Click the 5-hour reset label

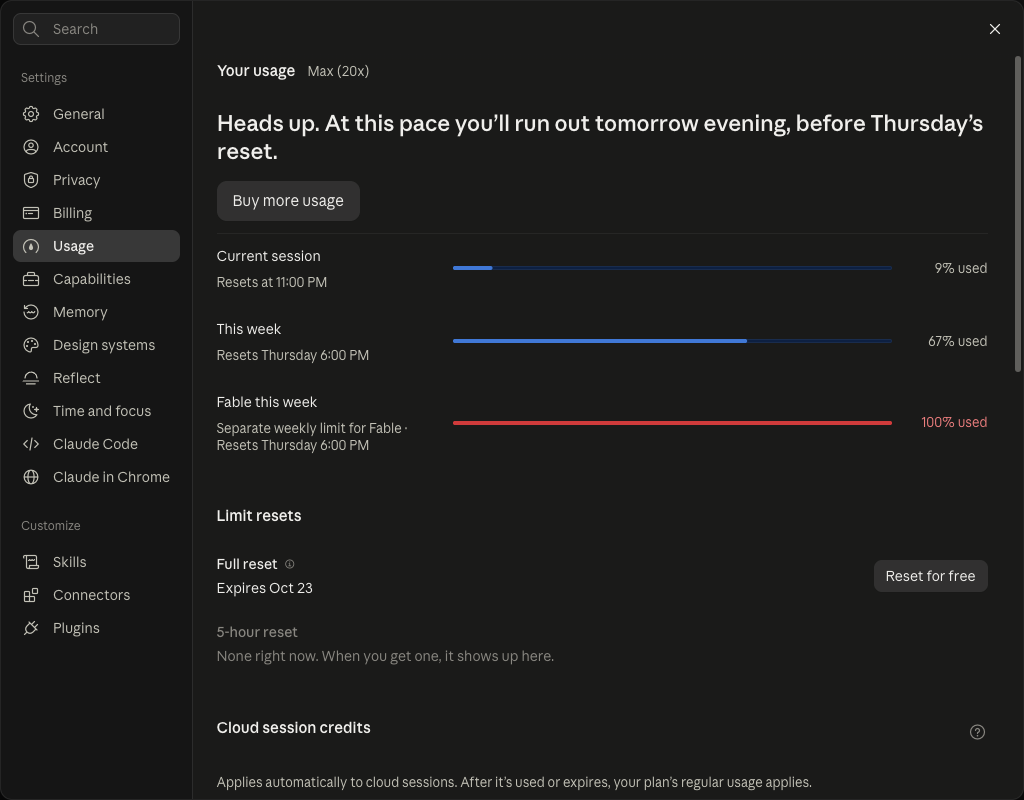[257, 632]
